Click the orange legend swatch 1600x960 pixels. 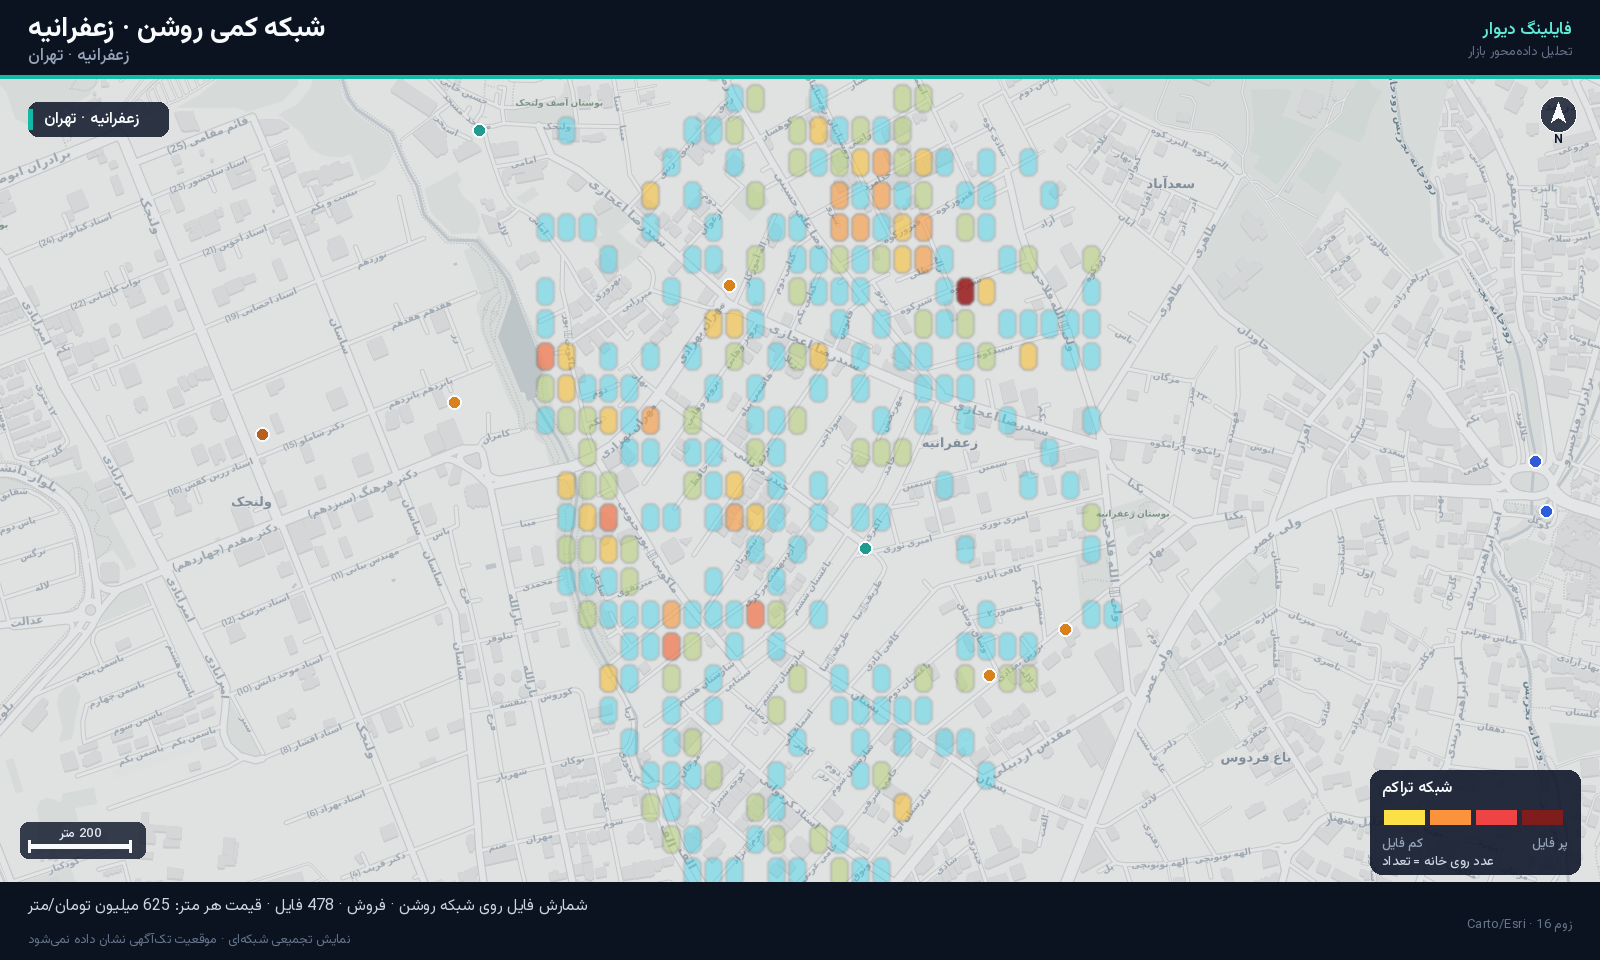point(1450,817)
